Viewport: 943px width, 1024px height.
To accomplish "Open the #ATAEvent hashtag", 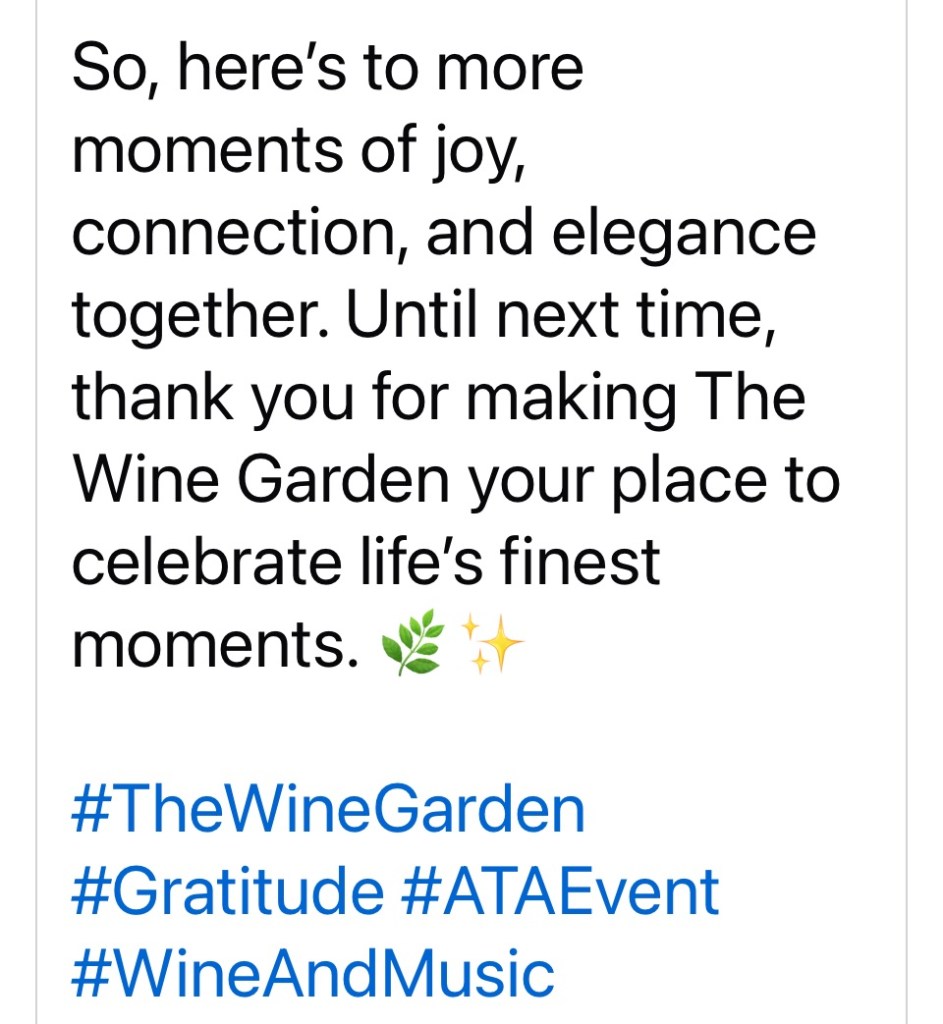I will tap(559, 891).
